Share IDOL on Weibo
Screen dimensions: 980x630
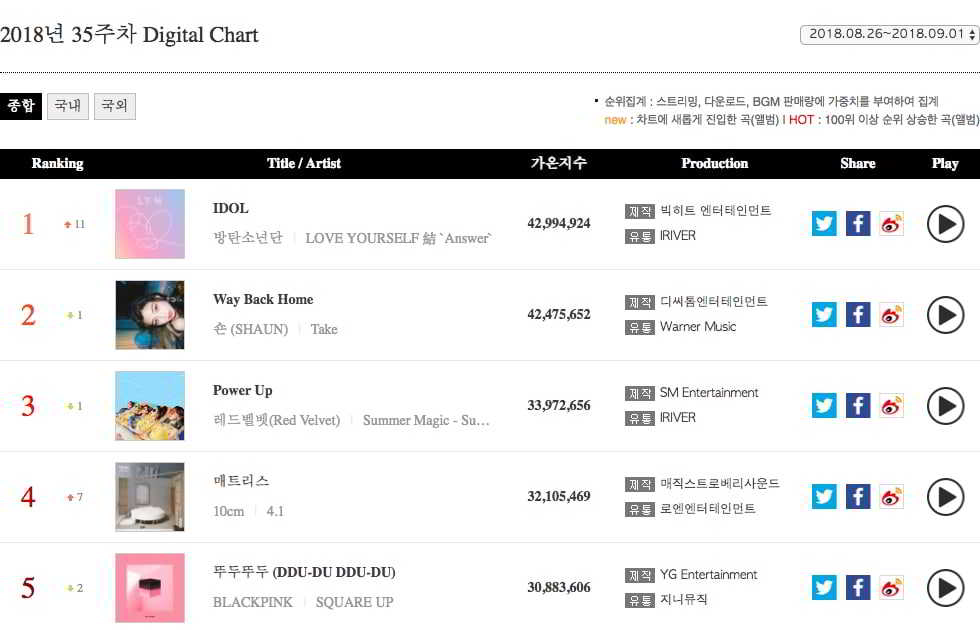[891, 223]
